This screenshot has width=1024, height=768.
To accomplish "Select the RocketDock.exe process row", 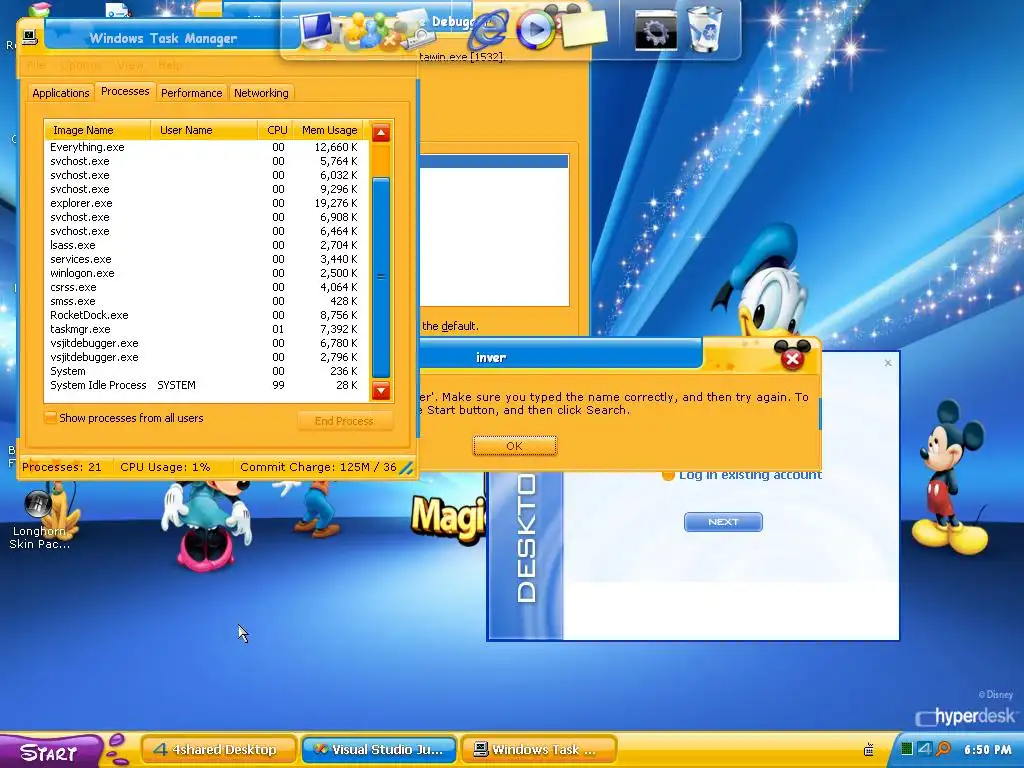I will coord(206,315).
